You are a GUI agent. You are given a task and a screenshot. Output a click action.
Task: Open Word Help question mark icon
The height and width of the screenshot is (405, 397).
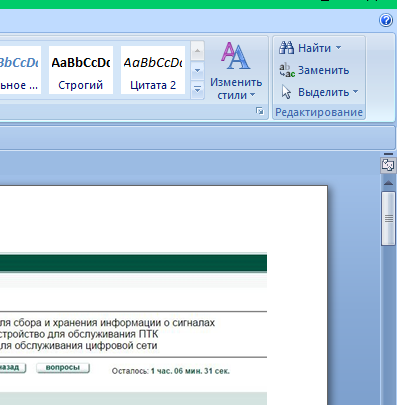click(386, 21)
